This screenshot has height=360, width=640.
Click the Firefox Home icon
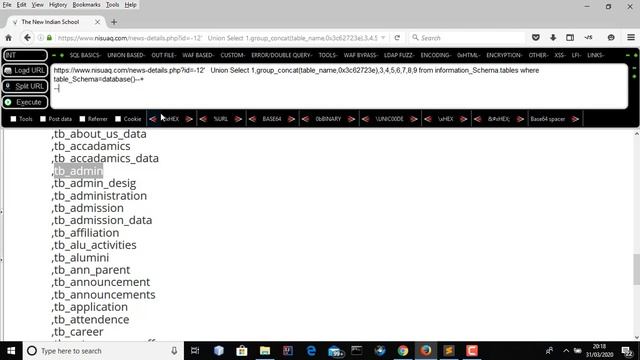[8, 38]
